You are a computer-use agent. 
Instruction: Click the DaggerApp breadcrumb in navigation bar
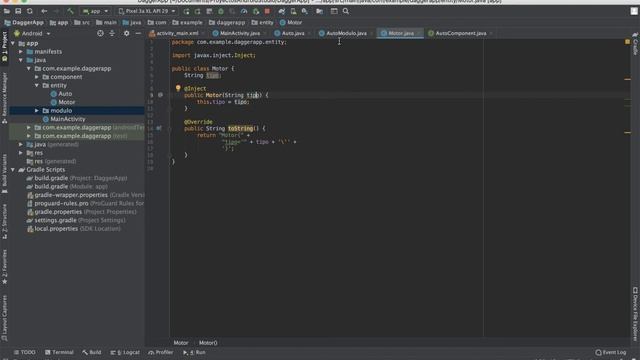click(24, 22)
